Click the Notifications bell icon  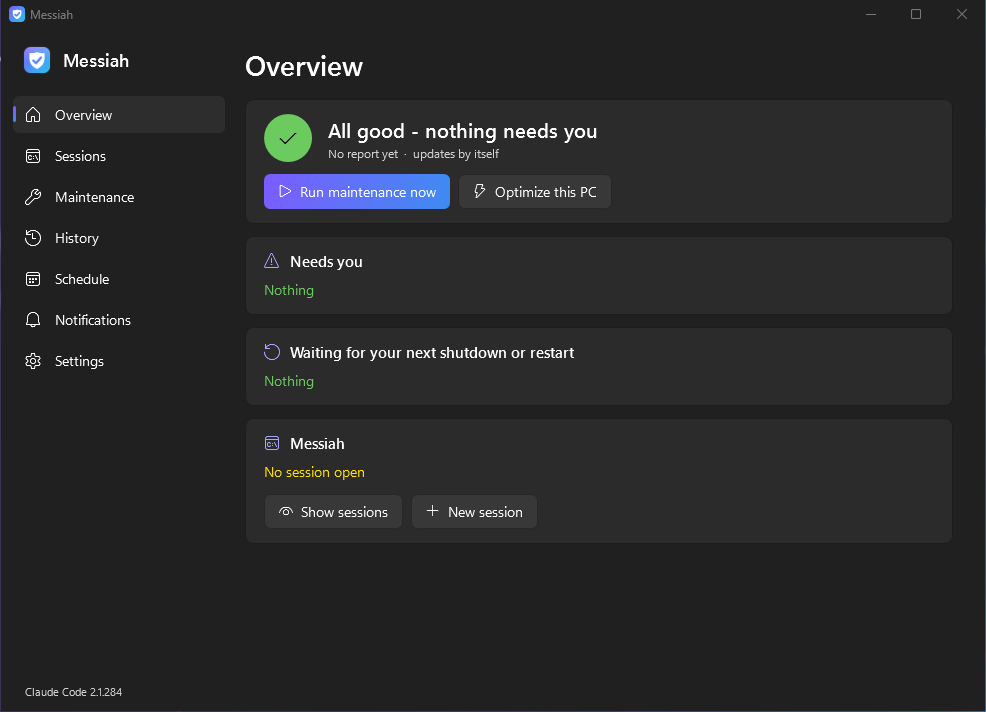(x=33, y=320)
